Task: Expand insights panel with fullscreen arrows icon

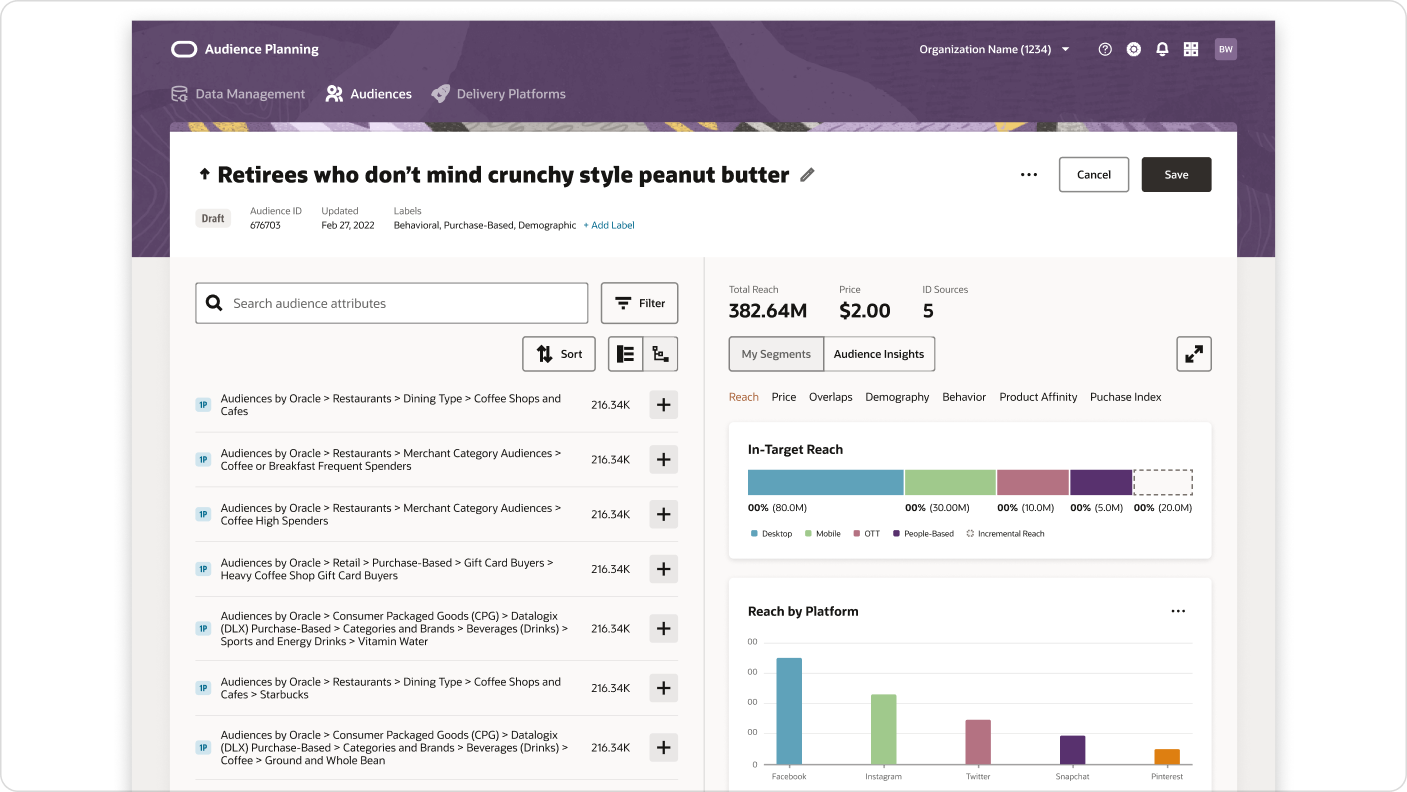Action: pyautogui.click(x=1194, y=354)
